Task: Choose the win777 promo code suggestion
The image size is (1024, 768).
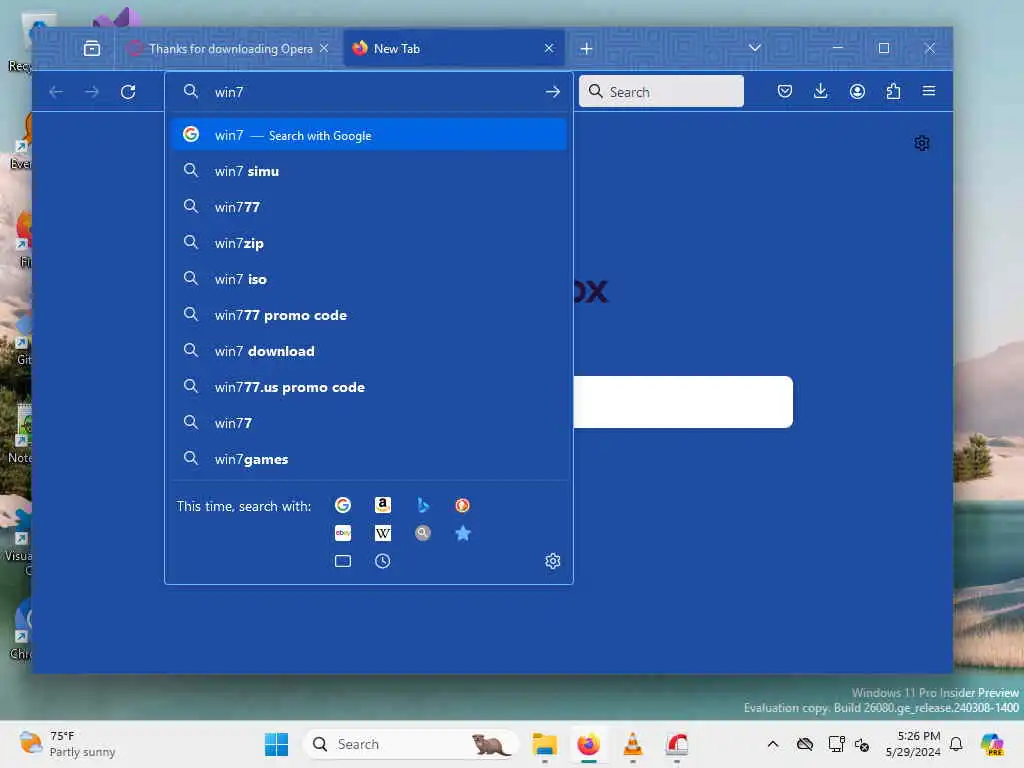Action: (x=369, y=315)
